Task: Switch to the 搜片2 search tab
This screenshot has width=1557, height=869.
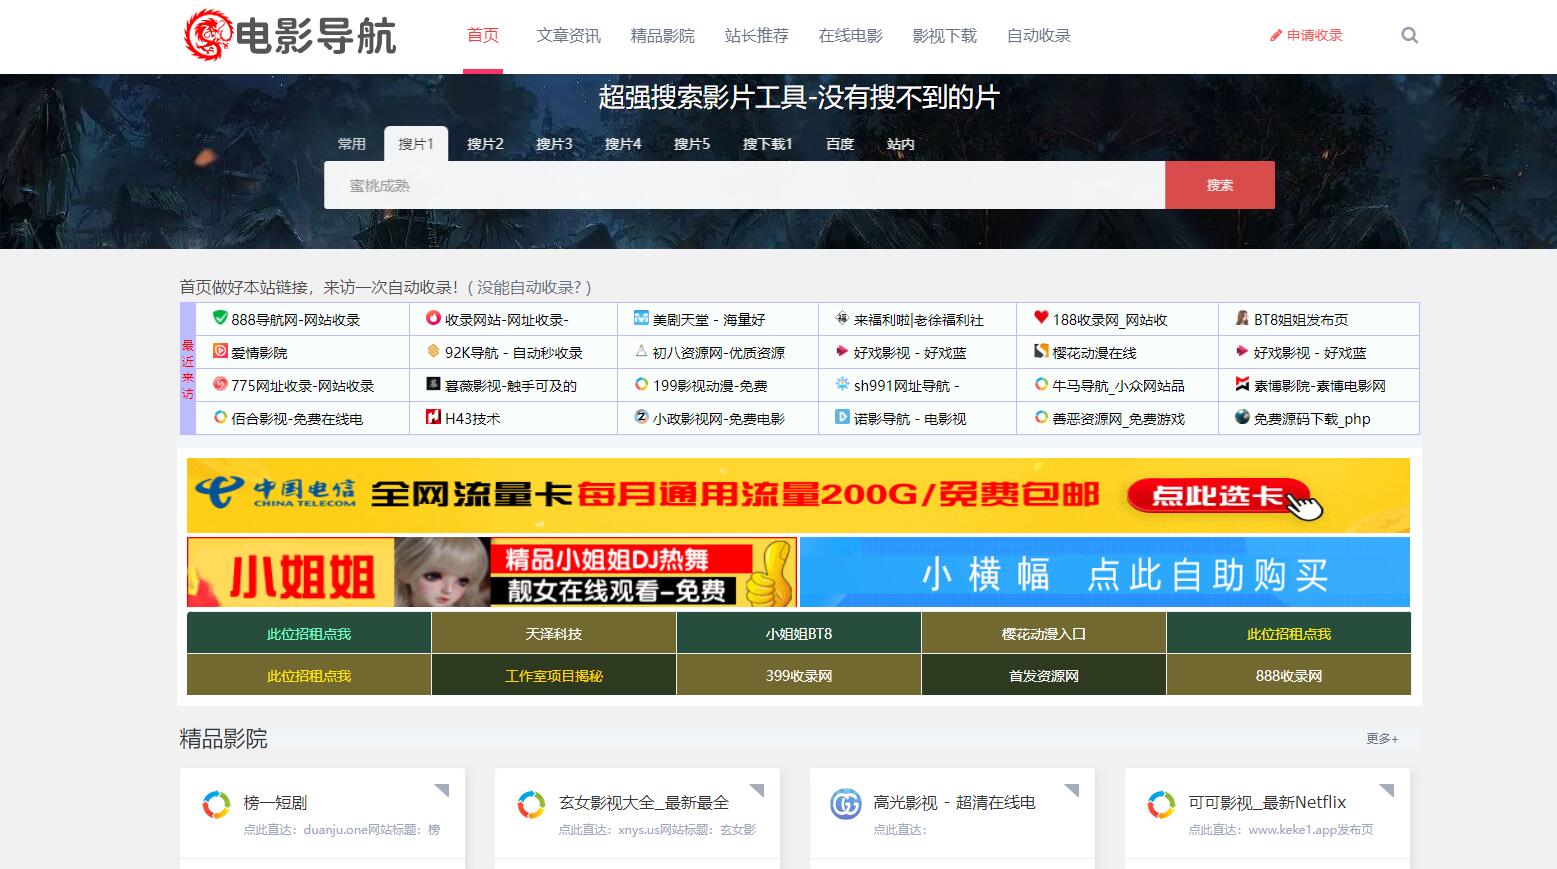Action: point(485,144)
